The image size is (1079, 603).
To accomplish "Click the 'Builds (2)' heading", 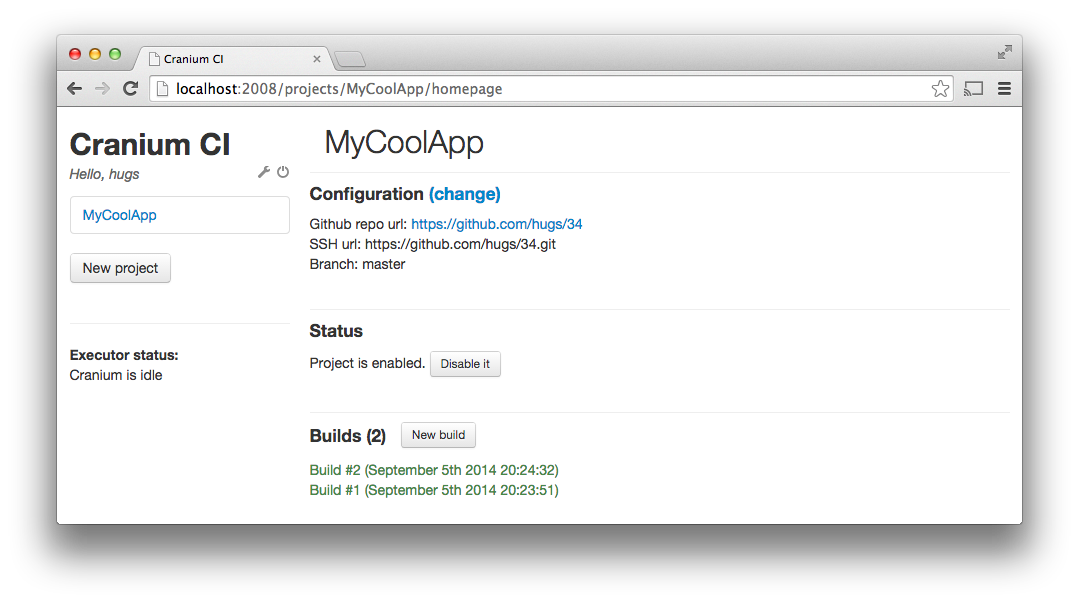I will click(x=348, y=436).
